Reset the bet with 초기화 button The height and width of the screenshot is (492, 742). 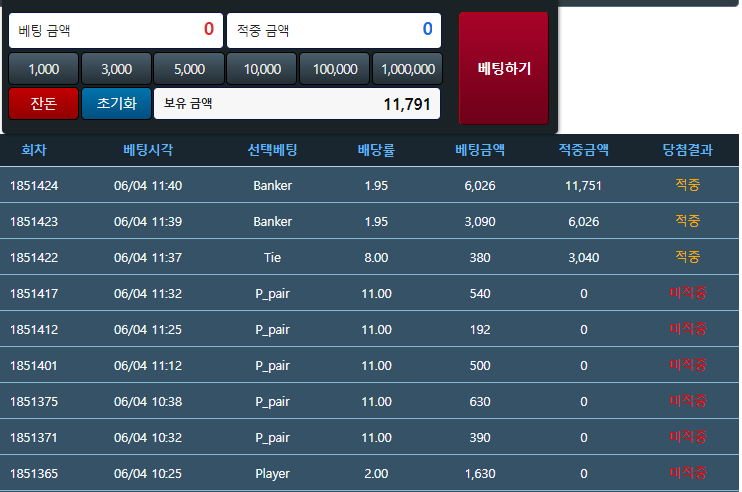tap(116, 103)
